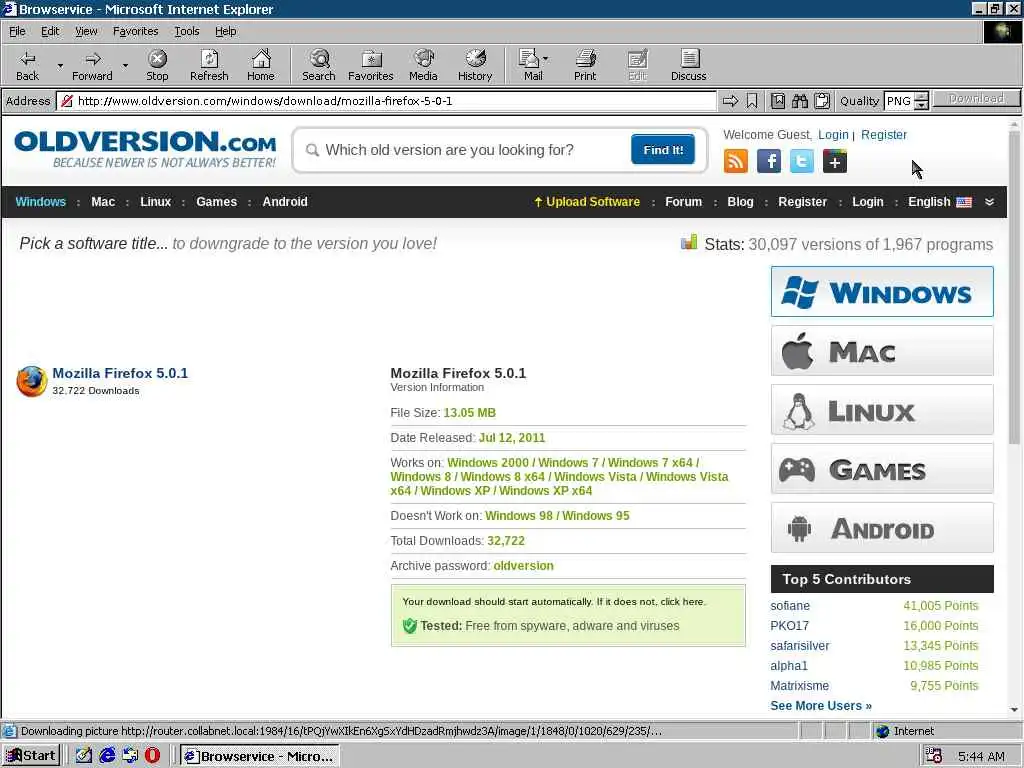1024x768 pixels.
Task: Click the Firefox logo icon
Action: [x=31, y=381]
